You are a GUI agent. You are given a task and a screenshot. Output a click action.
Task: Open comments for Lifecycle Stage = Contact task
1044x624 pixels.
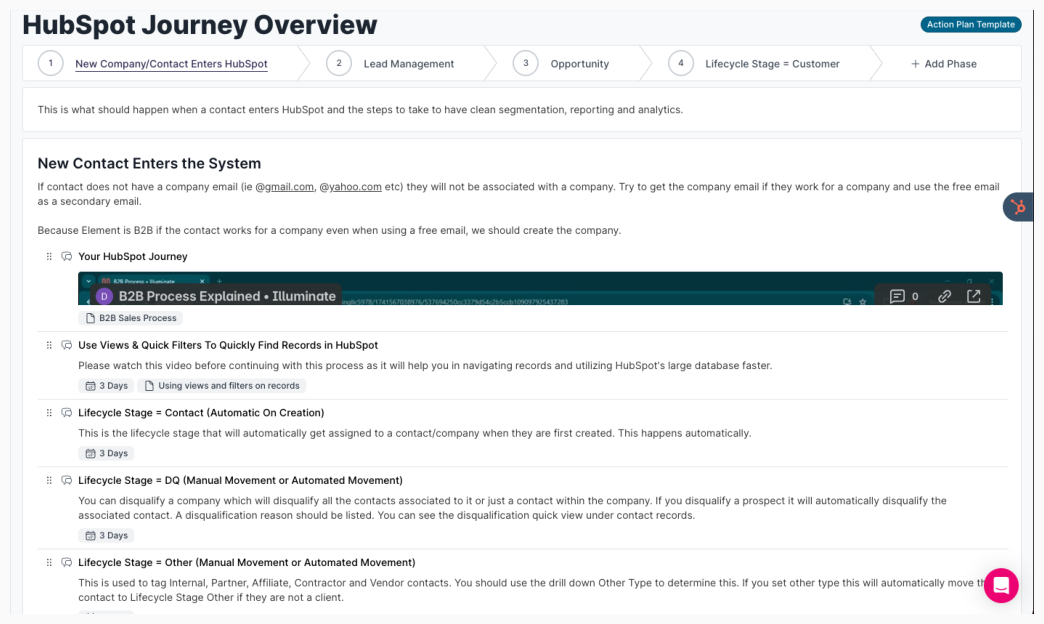click(x=67, y=413)
